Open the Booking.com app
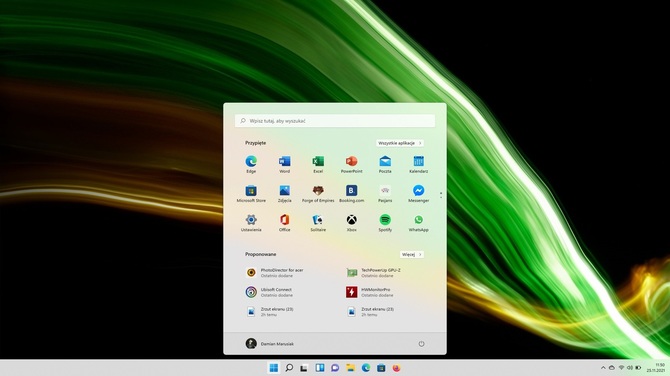The image size is (670, 376). click(x=351, y=194)
